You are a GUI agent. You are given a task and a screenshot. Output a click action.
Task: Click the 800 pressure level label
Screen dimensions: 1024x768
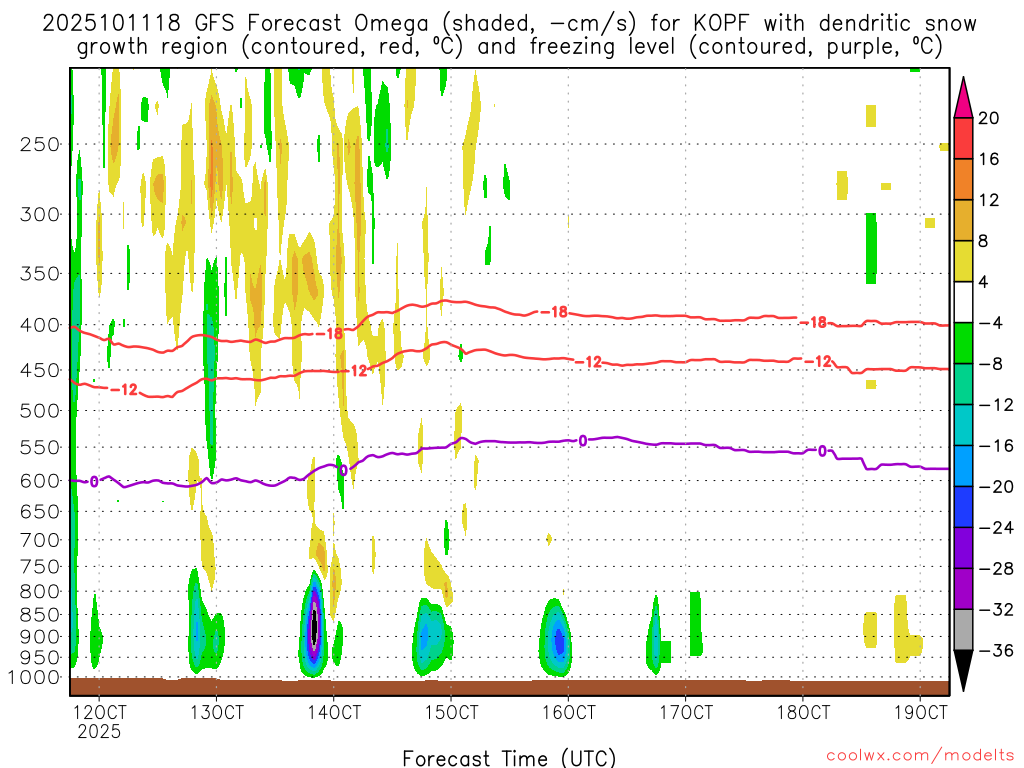(40, 591)
